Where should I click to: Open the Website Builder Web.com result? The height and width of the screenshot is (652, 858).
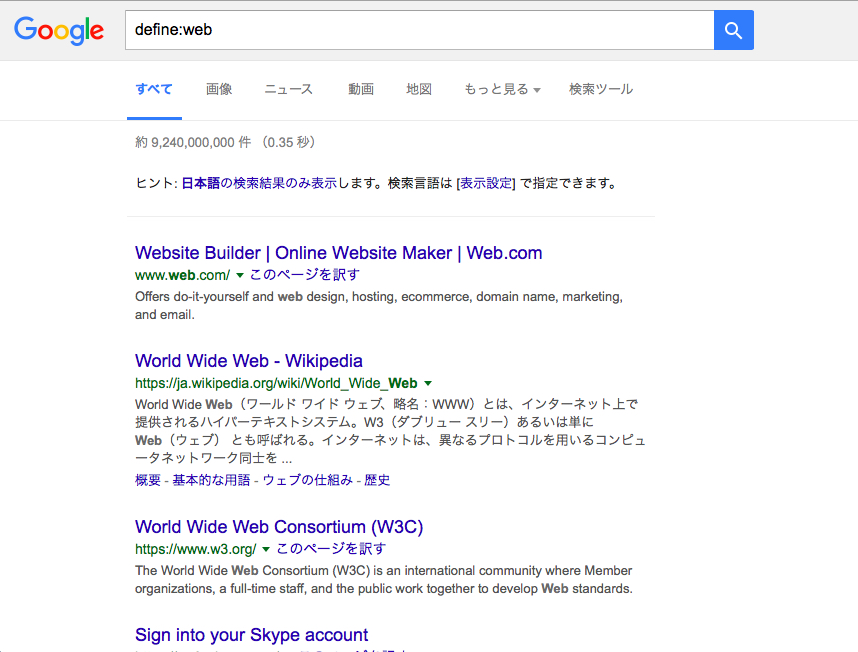click(x=338, y=253)
